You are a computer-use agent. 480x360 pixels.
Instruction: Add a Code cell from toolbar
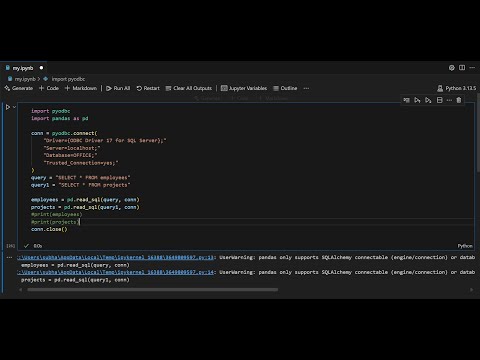[x=49, y=88]
